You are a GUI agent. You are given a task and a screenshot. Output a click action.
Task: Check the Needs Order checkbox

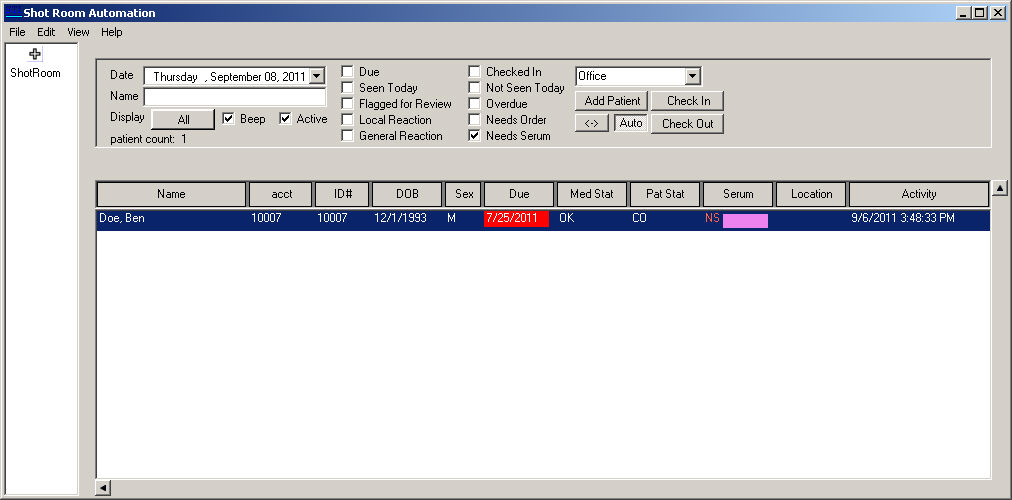(474, 120)
